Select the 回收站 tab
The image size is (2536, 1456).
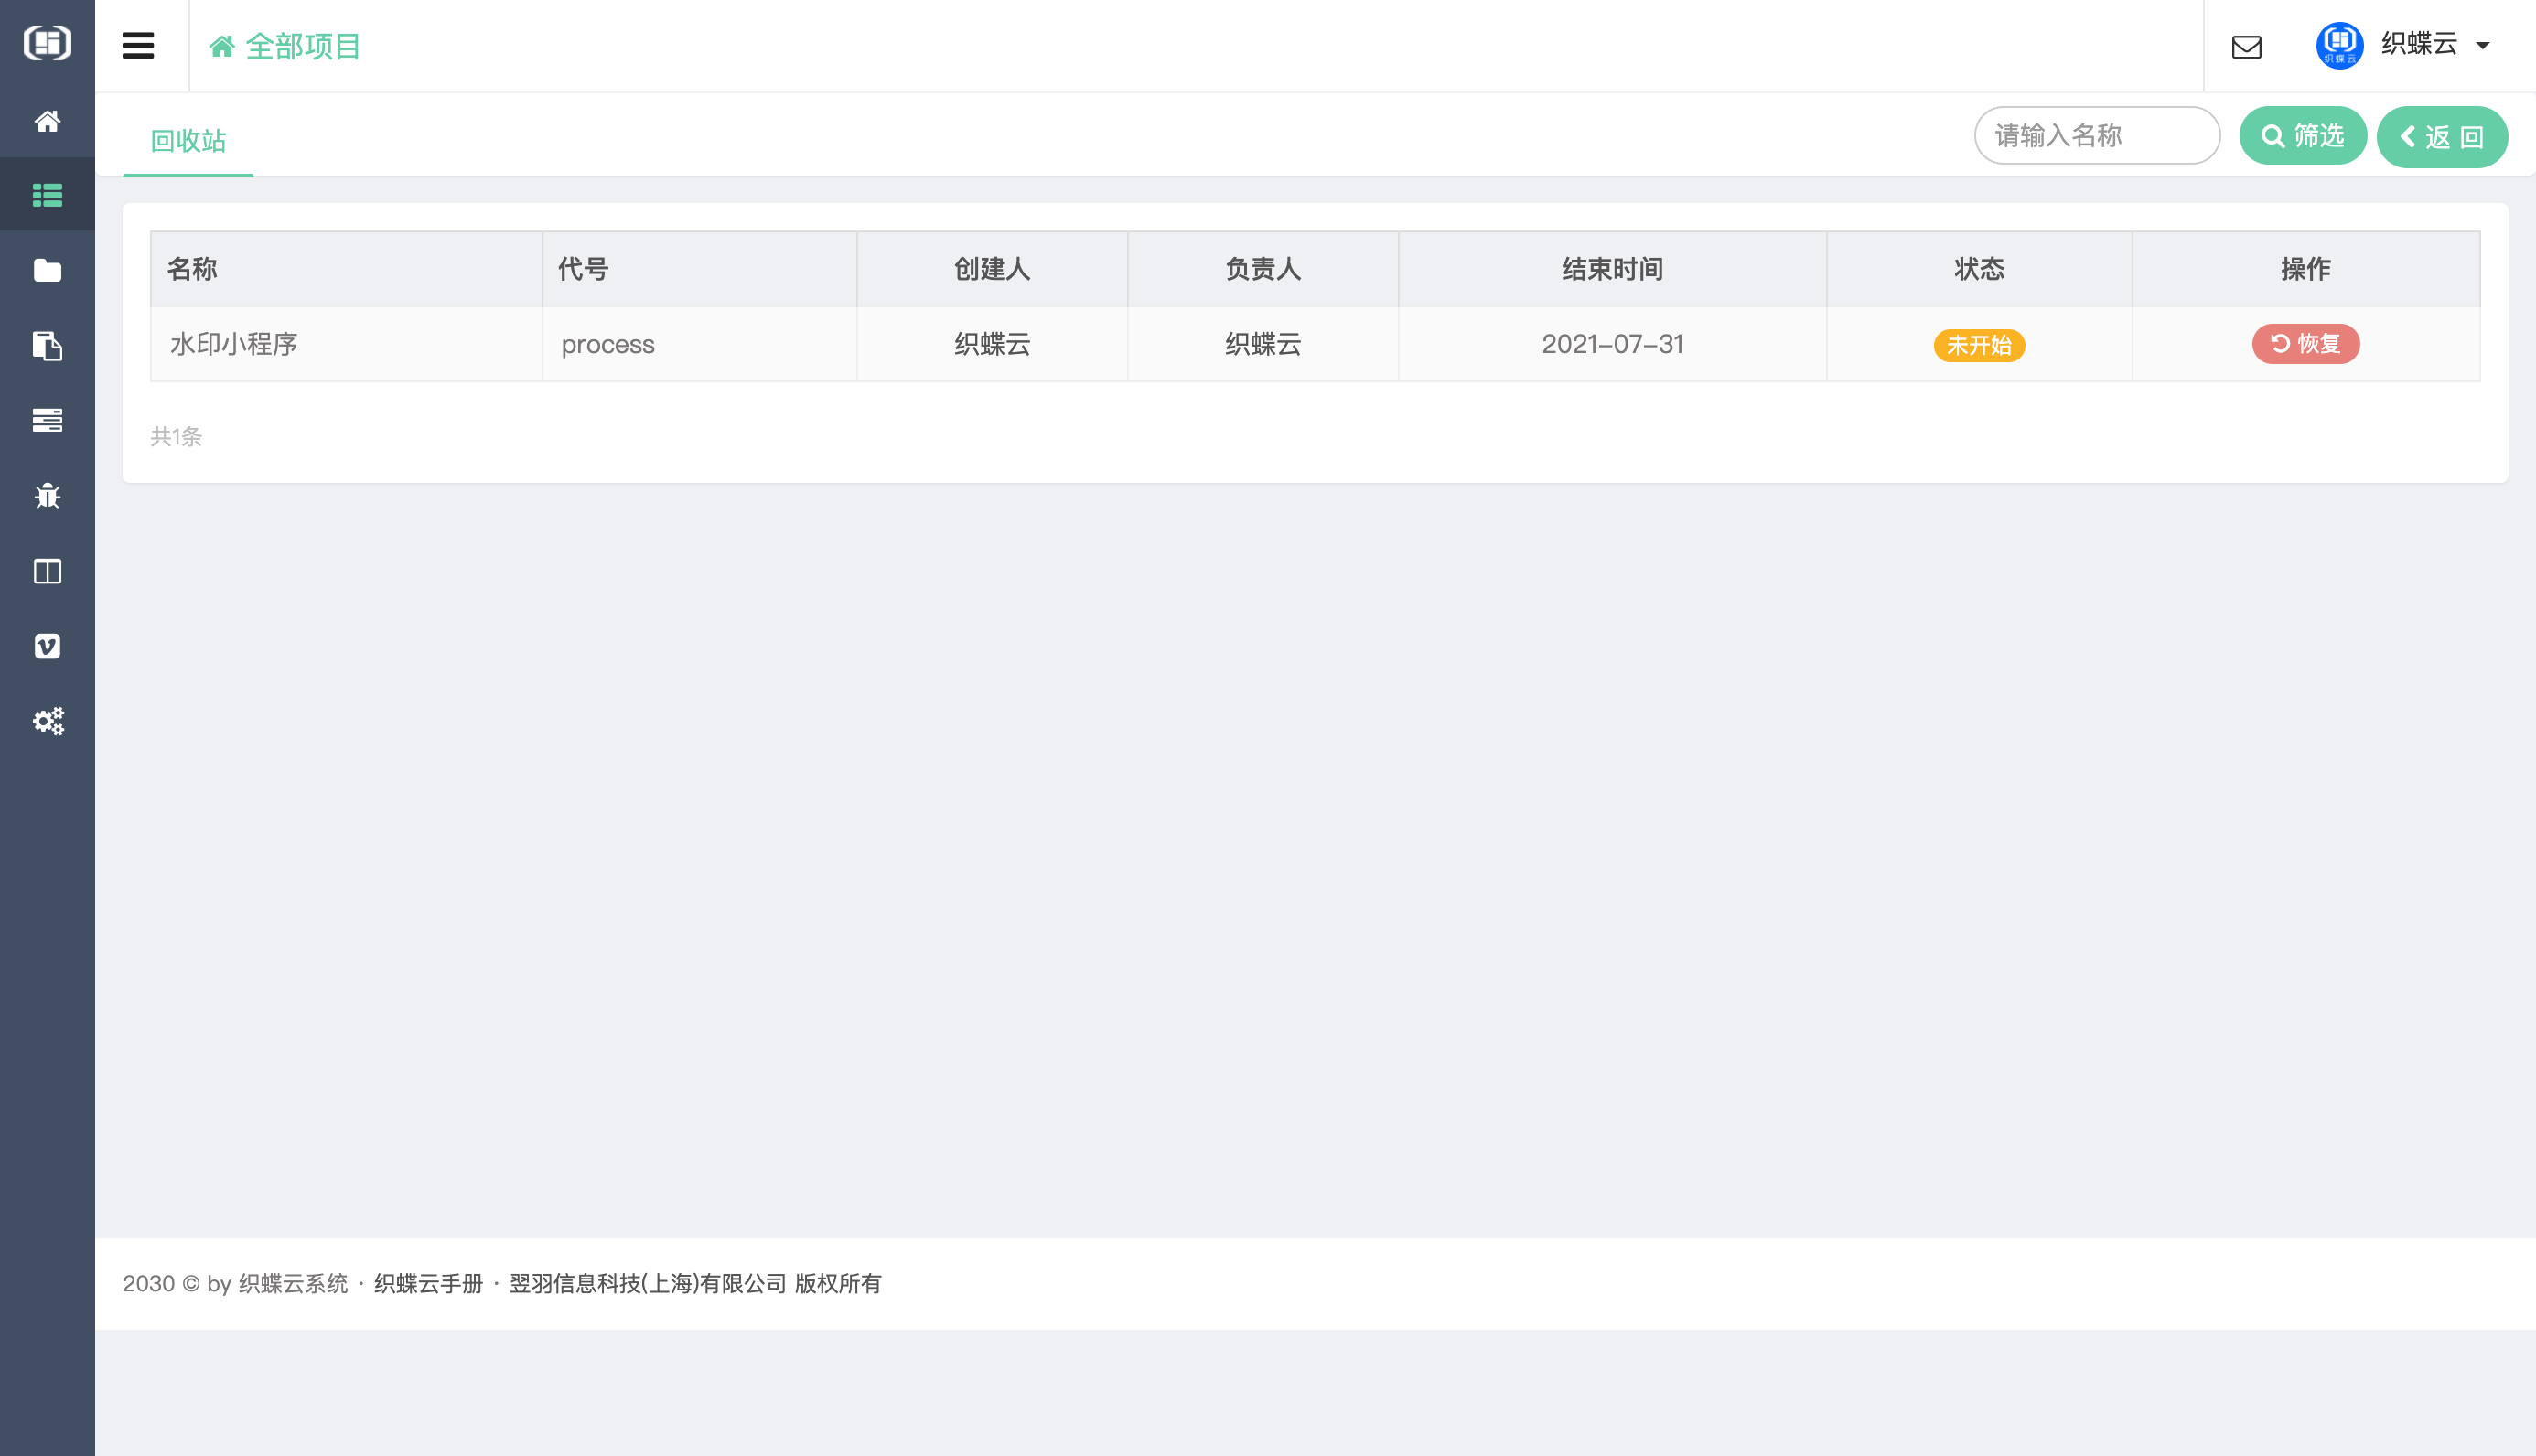[x=188, y=140]
